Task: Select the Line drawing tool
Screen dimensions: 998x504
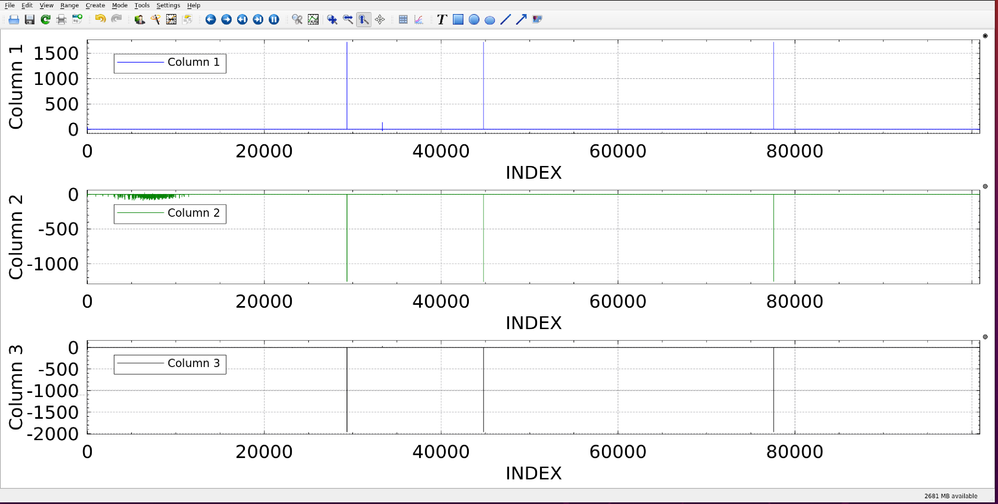Action: [506, 20]
